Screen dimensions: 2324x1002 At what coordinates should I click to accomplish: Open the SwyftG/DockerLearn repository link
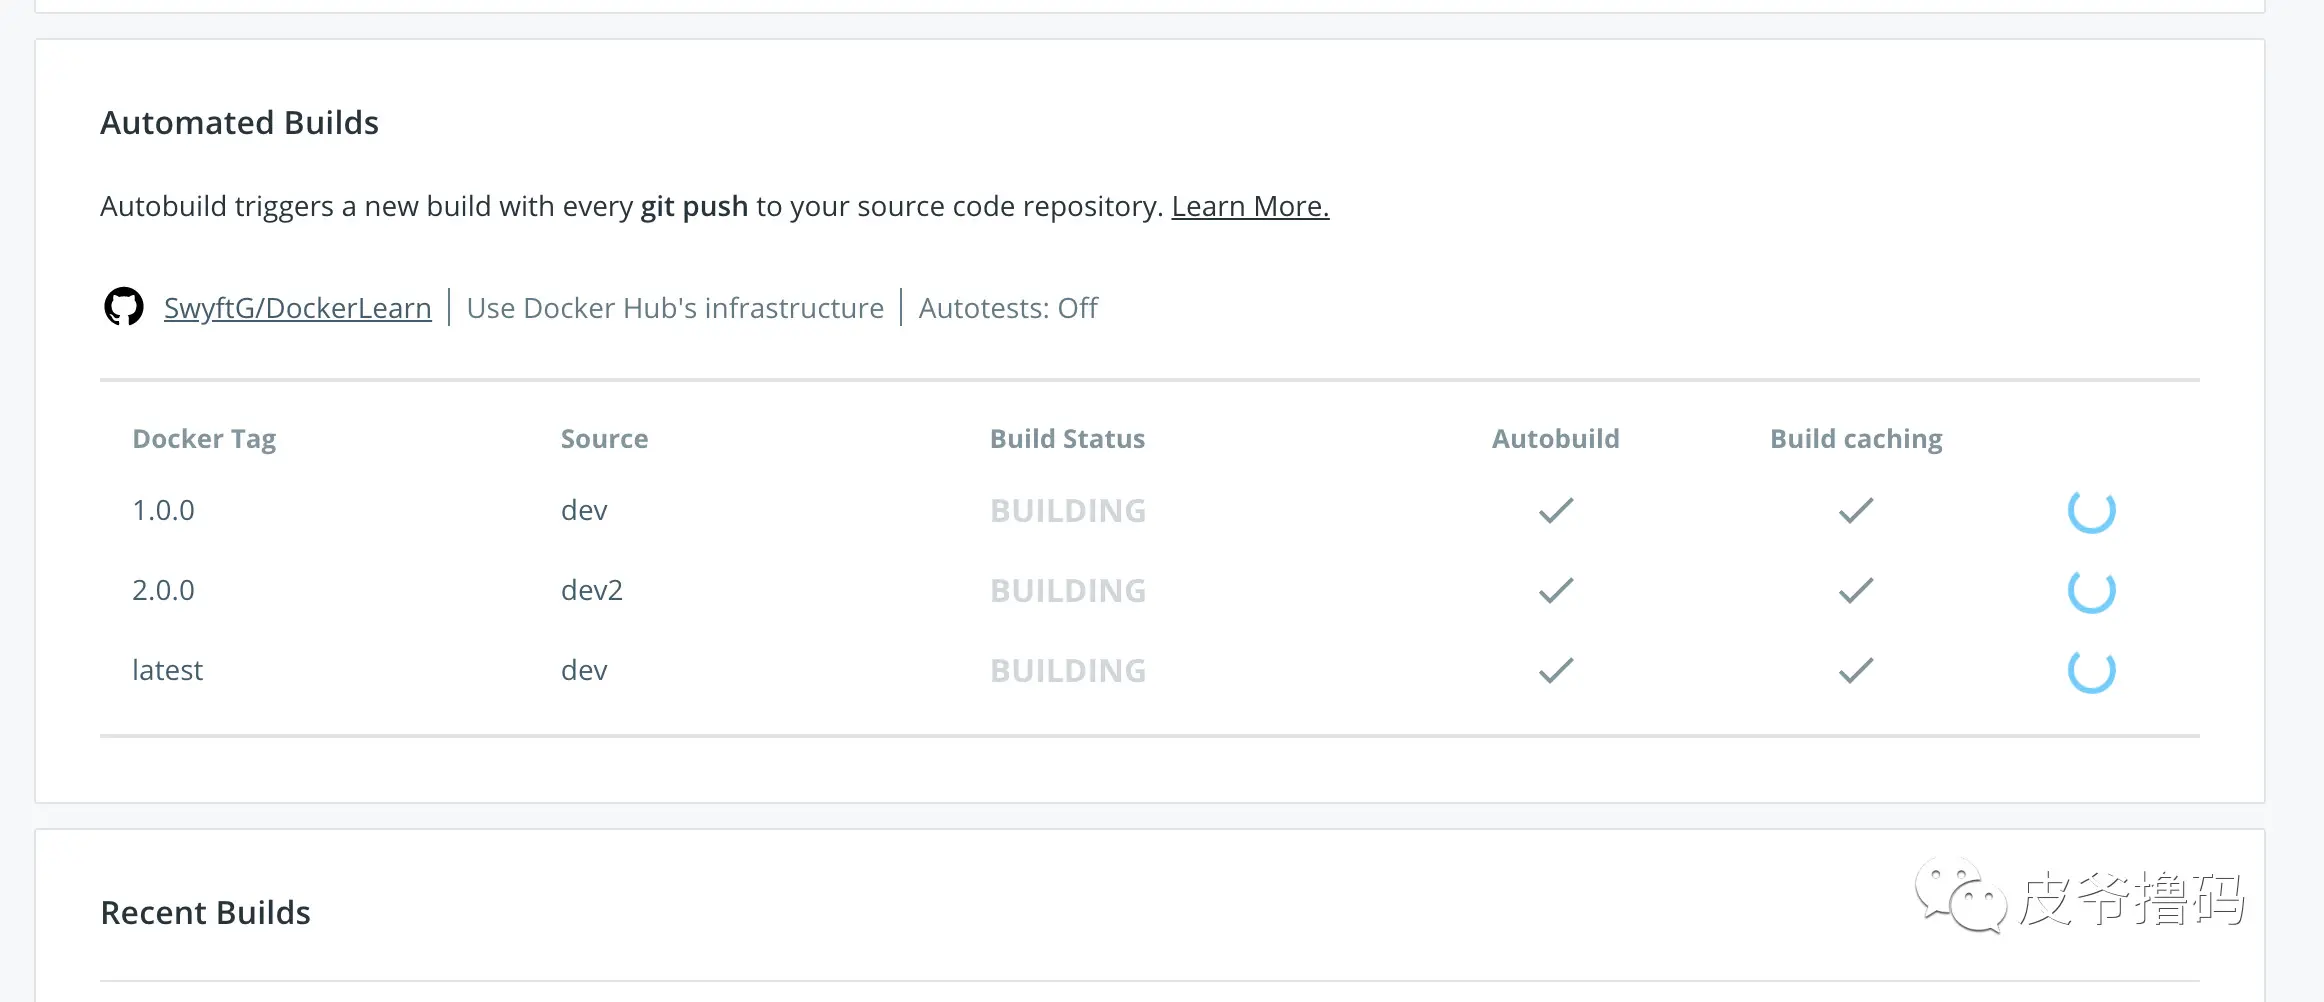coord(298,308)
